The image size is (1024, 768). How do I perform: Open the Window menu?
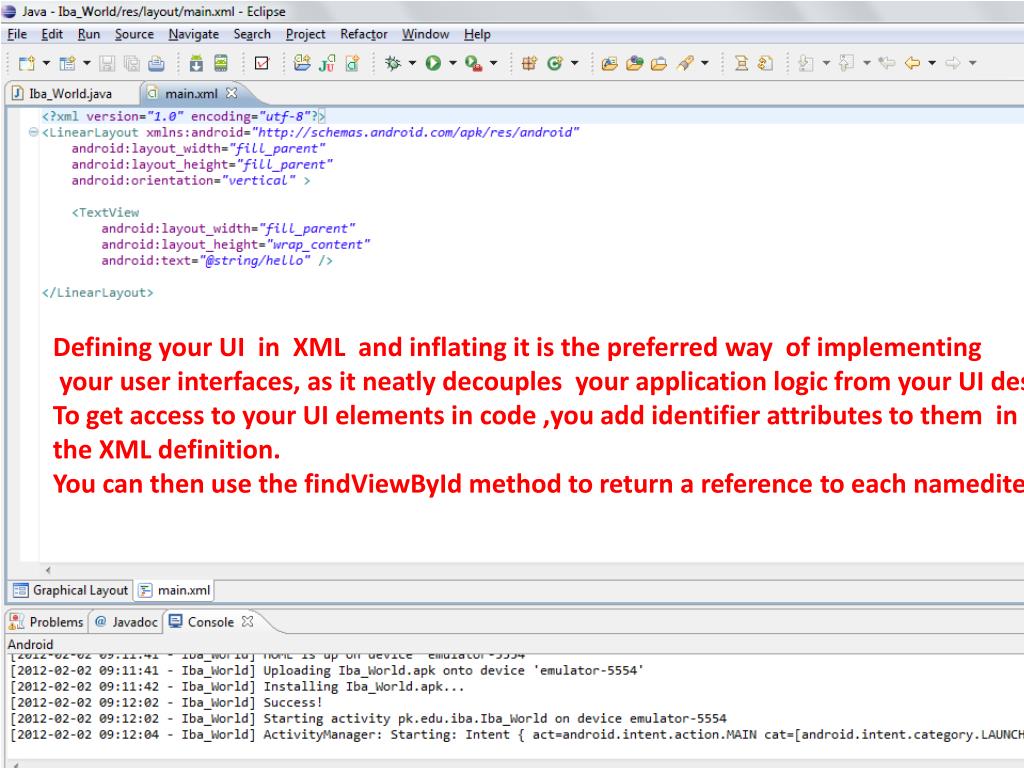(425, 35)
